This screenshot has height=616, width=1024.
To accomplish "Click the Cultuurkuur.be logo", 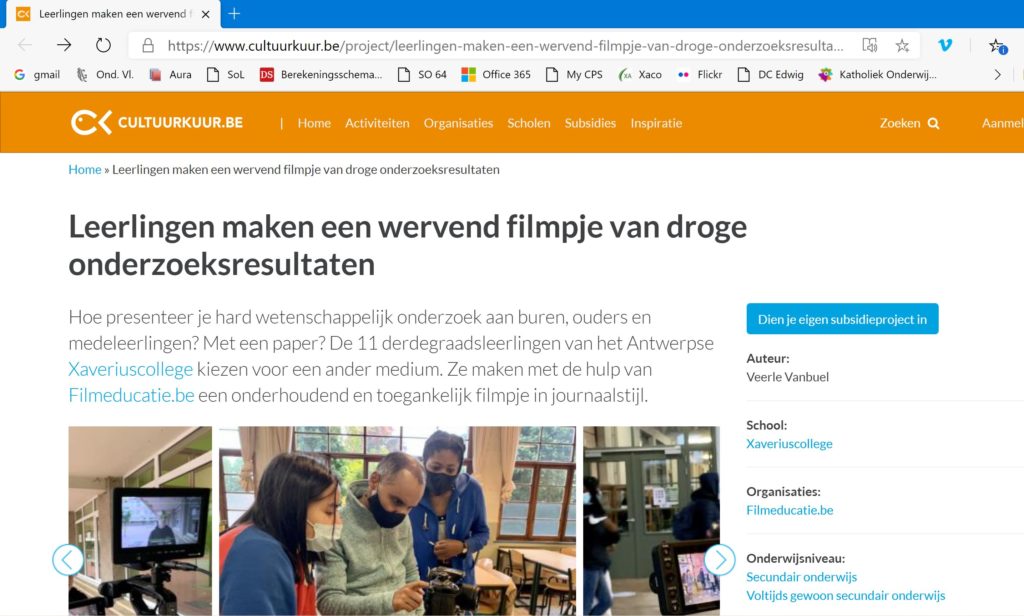I will [157, 123].
